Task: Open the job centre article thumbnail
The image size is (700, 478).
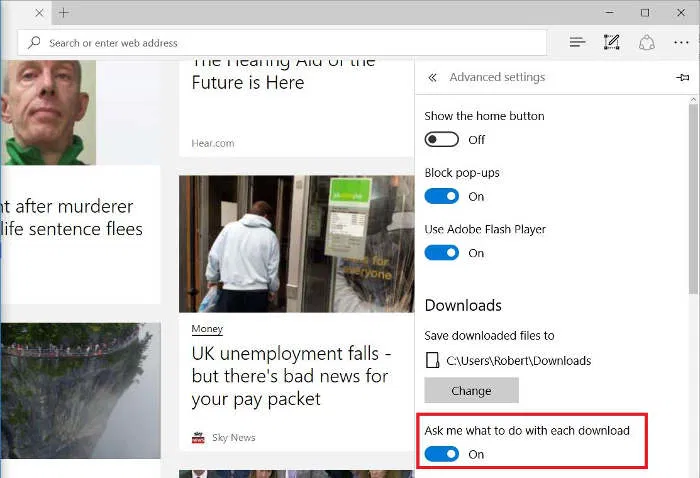Action: [297, 244]
